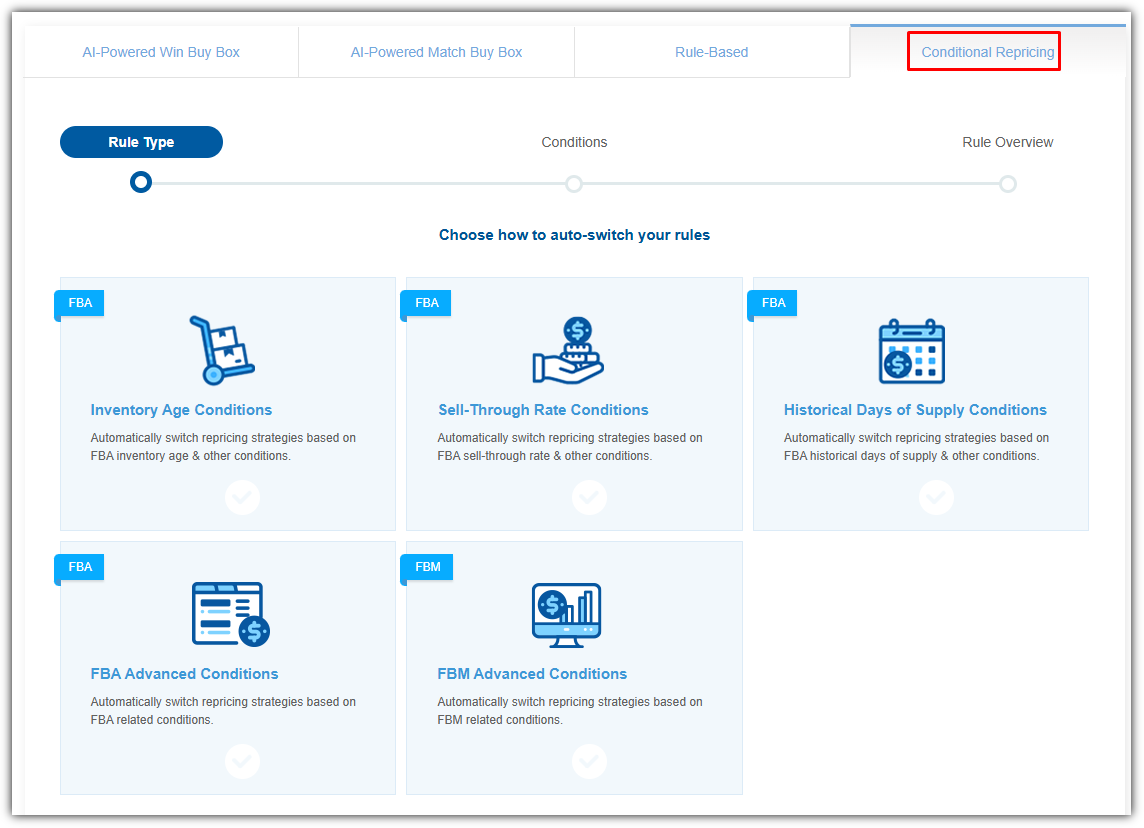This screenshot has width=1144, height=828.
Task: Go to the Conditions step label
Action: click(574, 142)
